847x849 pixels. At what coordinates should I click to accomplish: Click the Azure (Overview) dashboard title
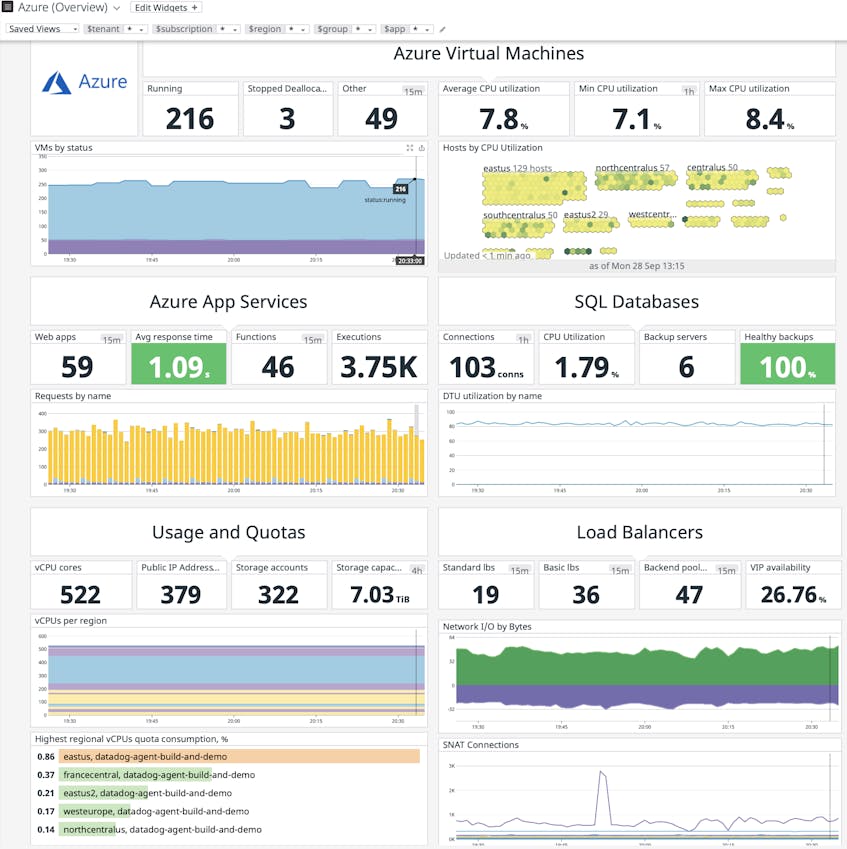tap(63, 8)
